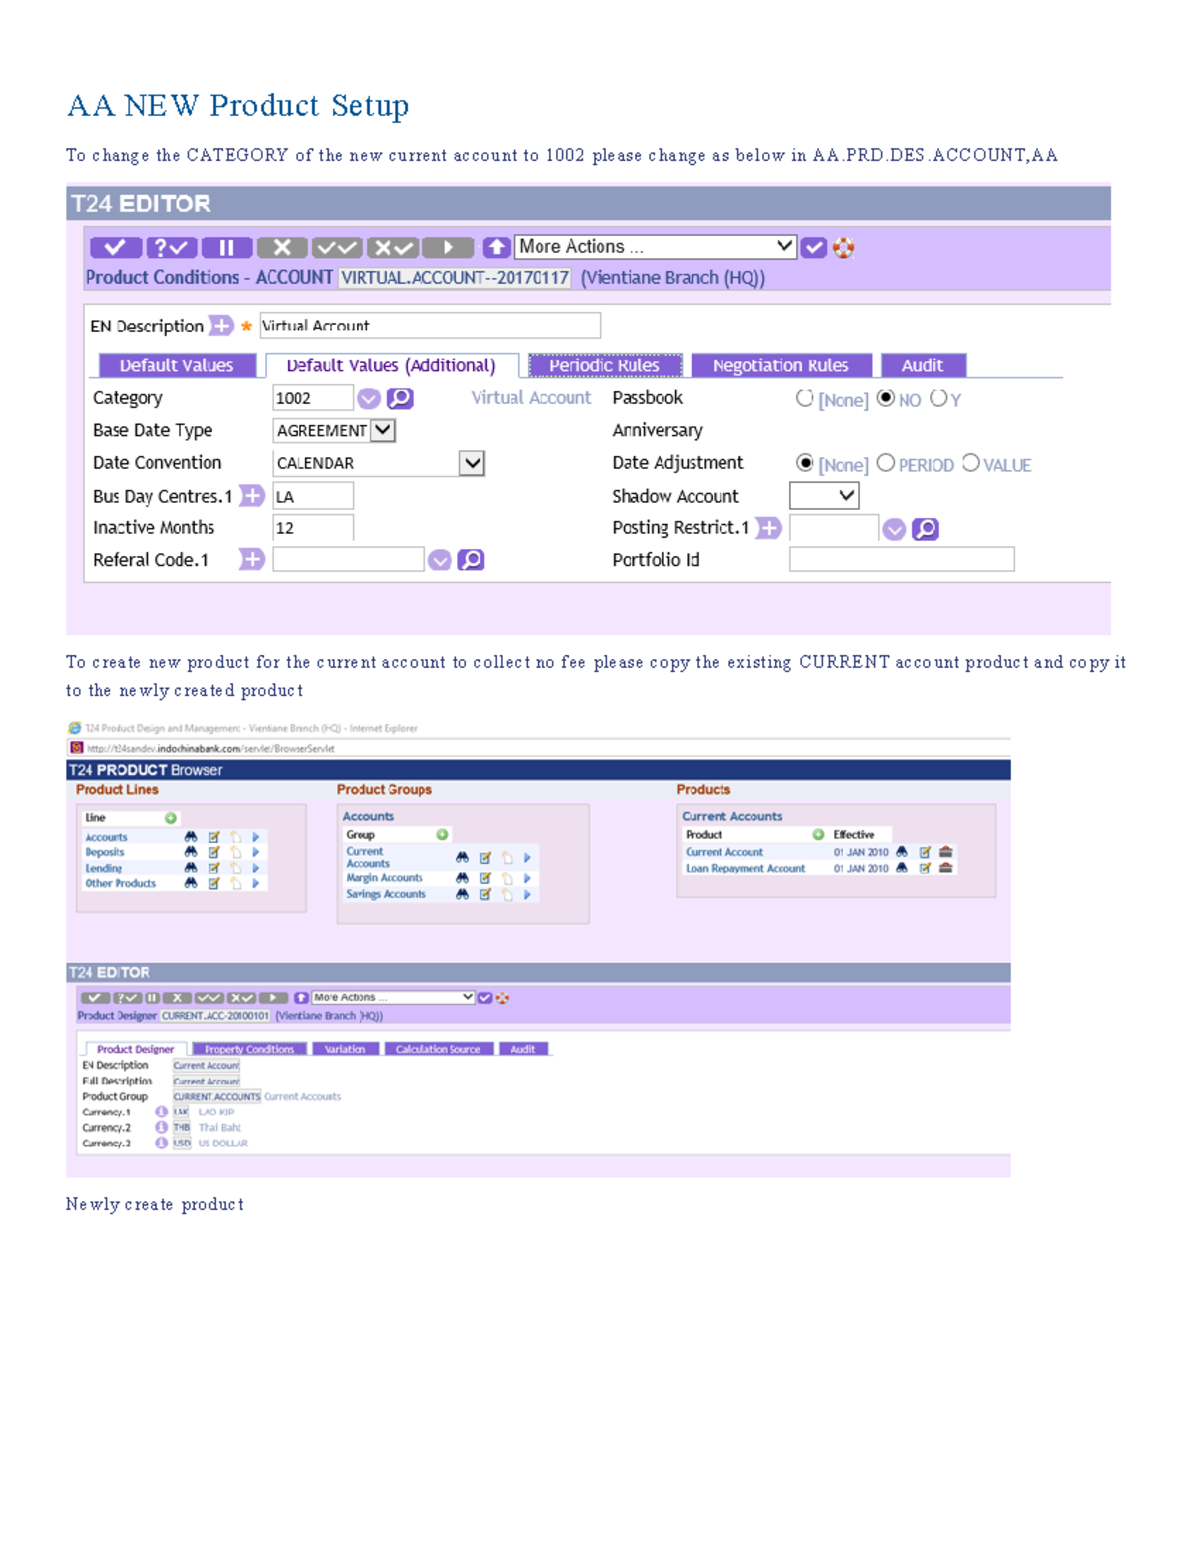
Task: Click into the Category 1002 field
Action: coord(313,398)
